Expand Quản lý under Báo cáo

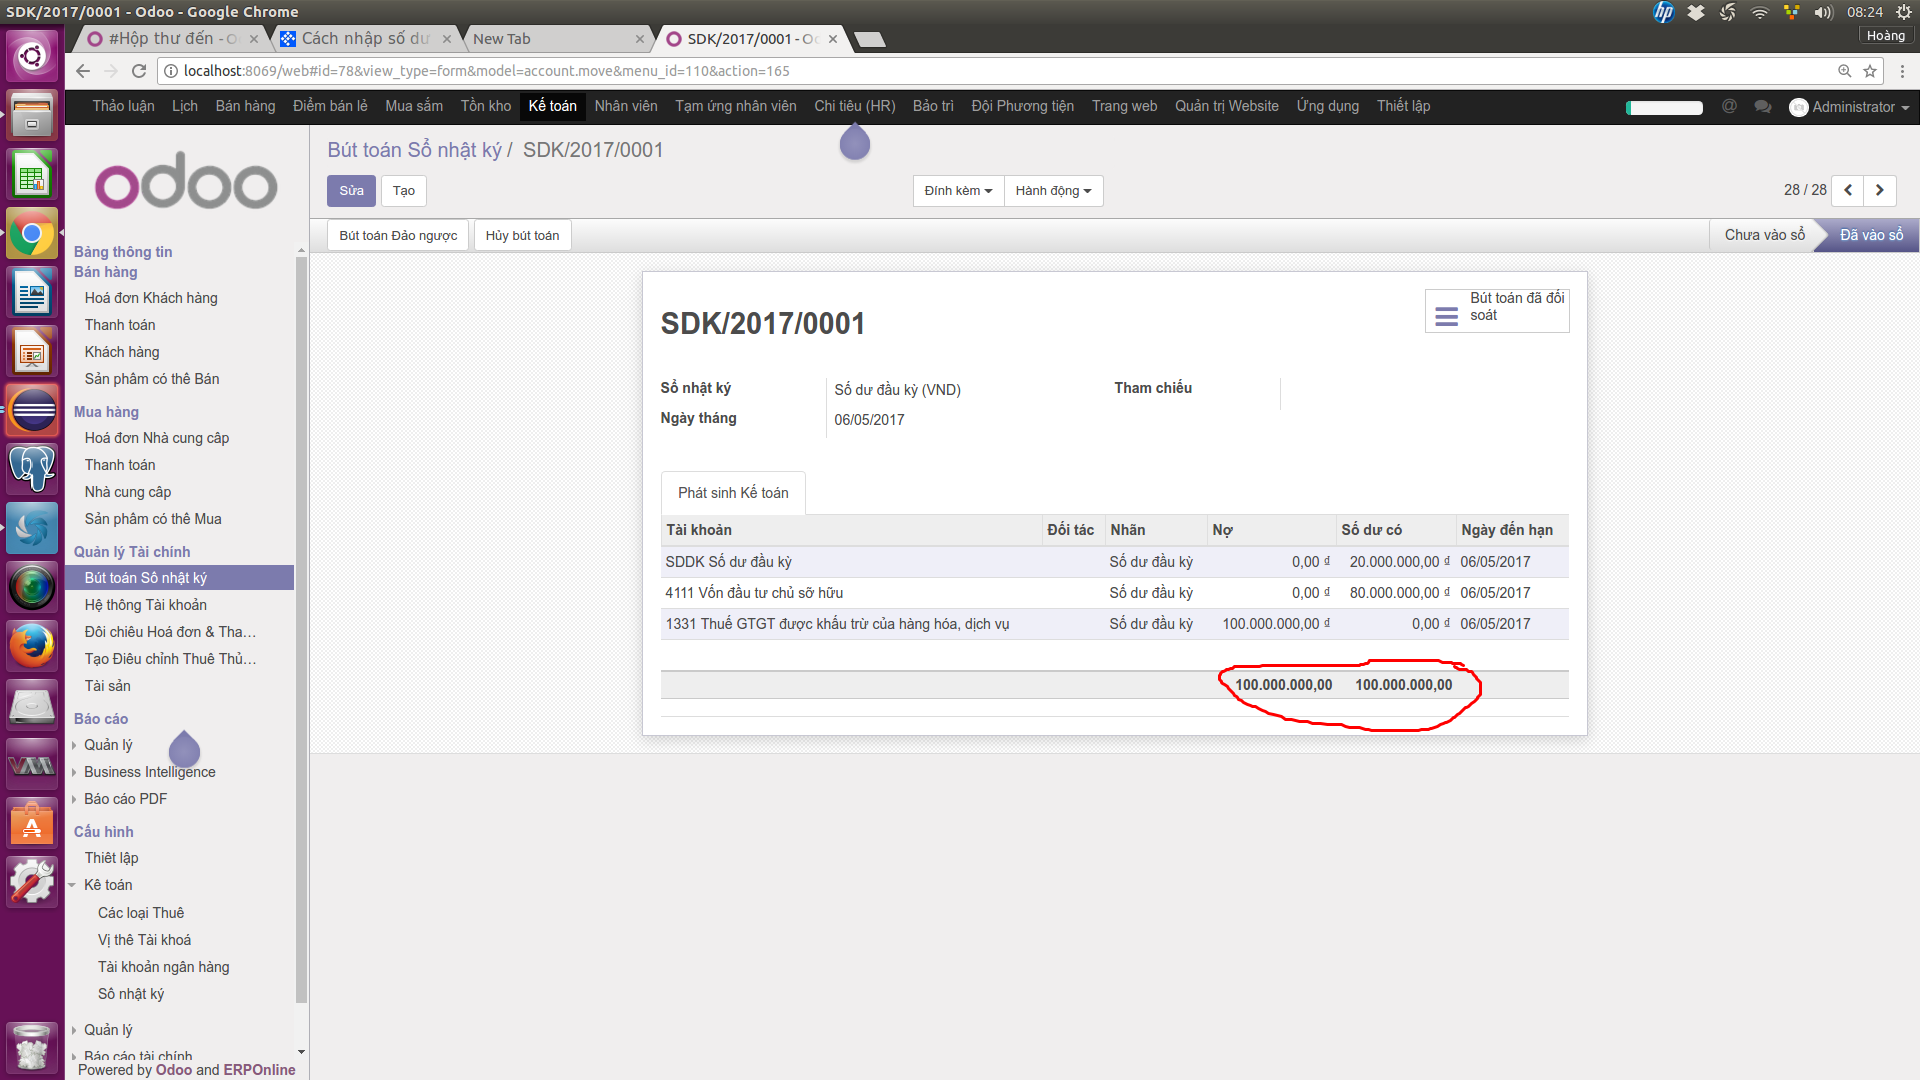point(107,745)
